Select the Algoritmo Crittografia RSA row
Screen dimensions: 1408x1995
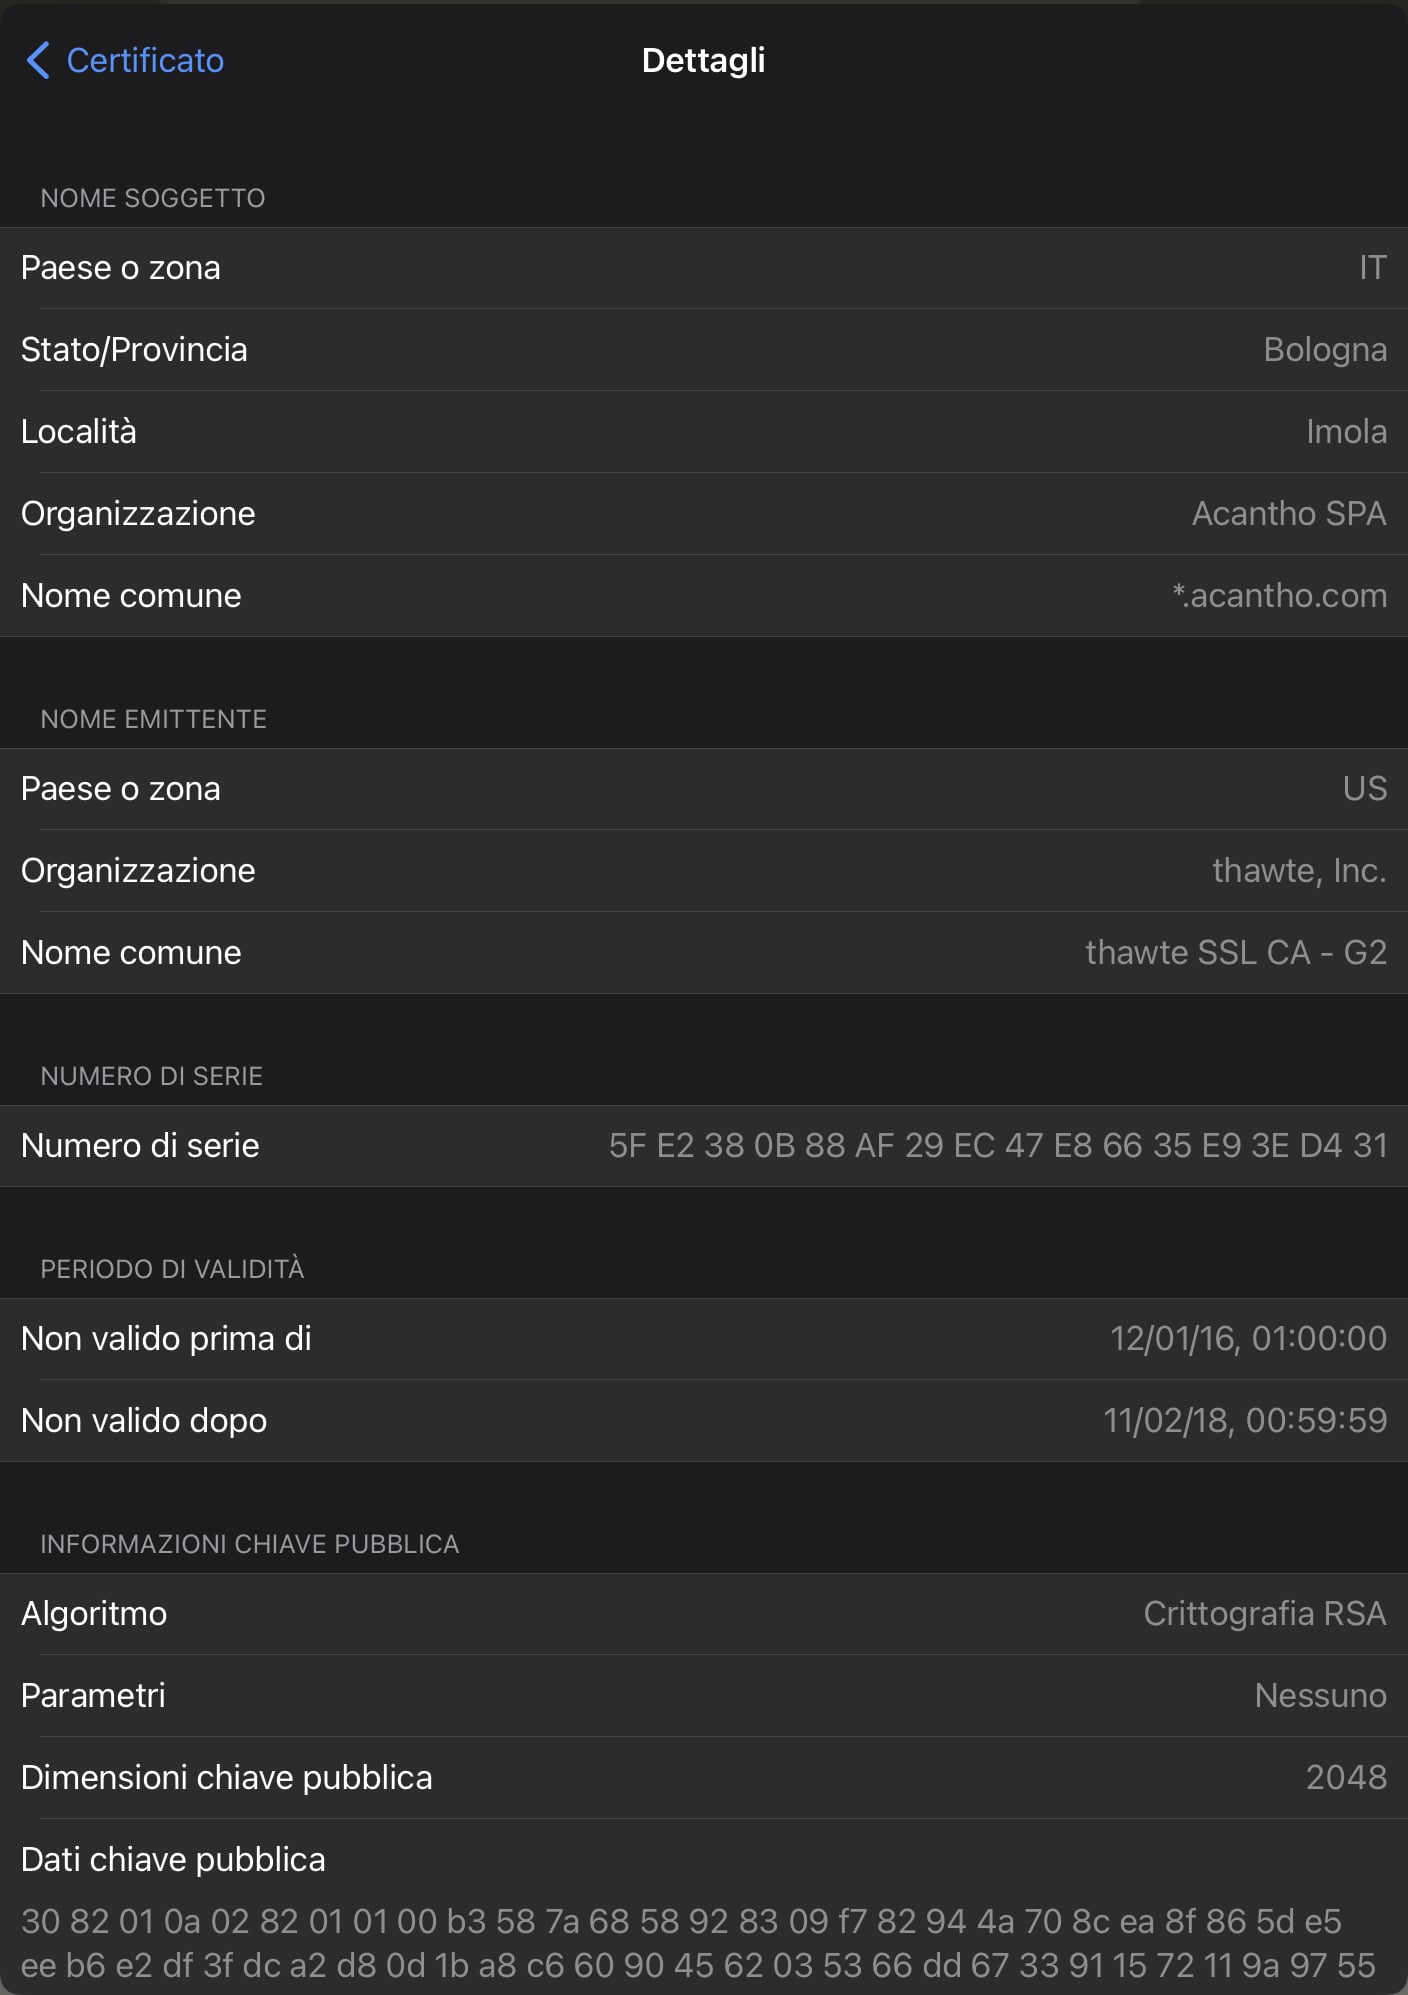pos(704,1614)
